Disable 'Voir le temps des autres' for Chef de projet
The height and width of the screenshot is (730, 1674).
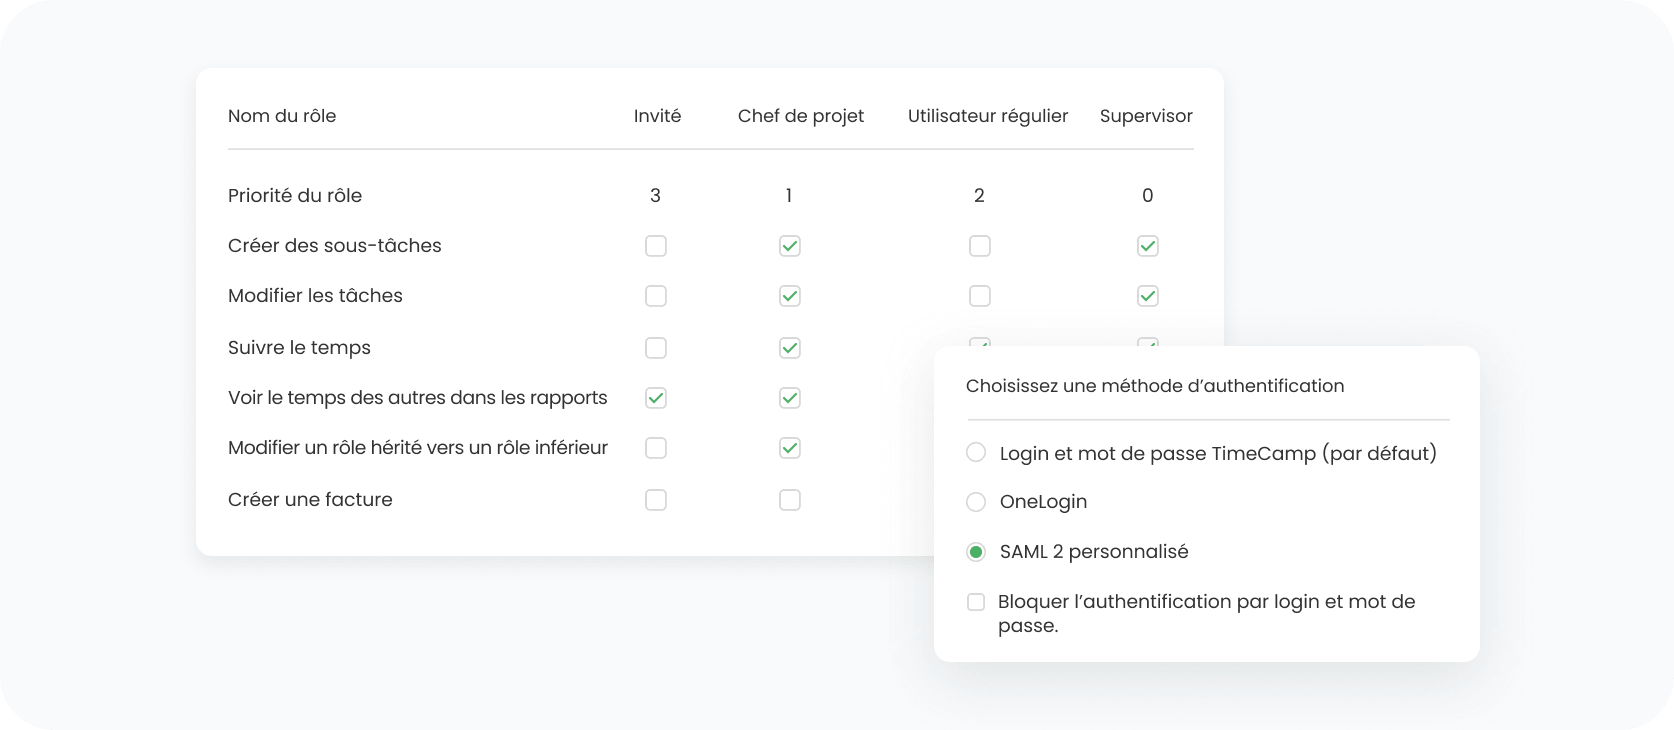coord(790,398)
